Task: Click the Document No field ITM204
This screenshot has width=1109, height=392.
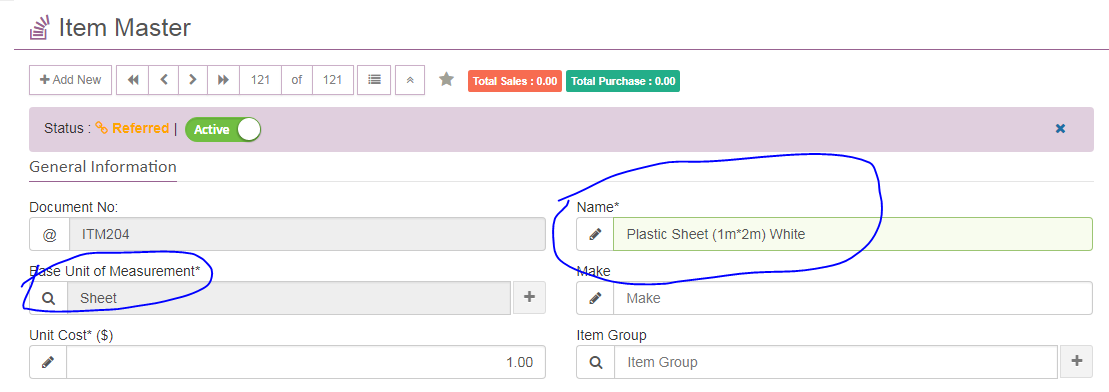Action: pyautogui.click(x=306, y=234)
